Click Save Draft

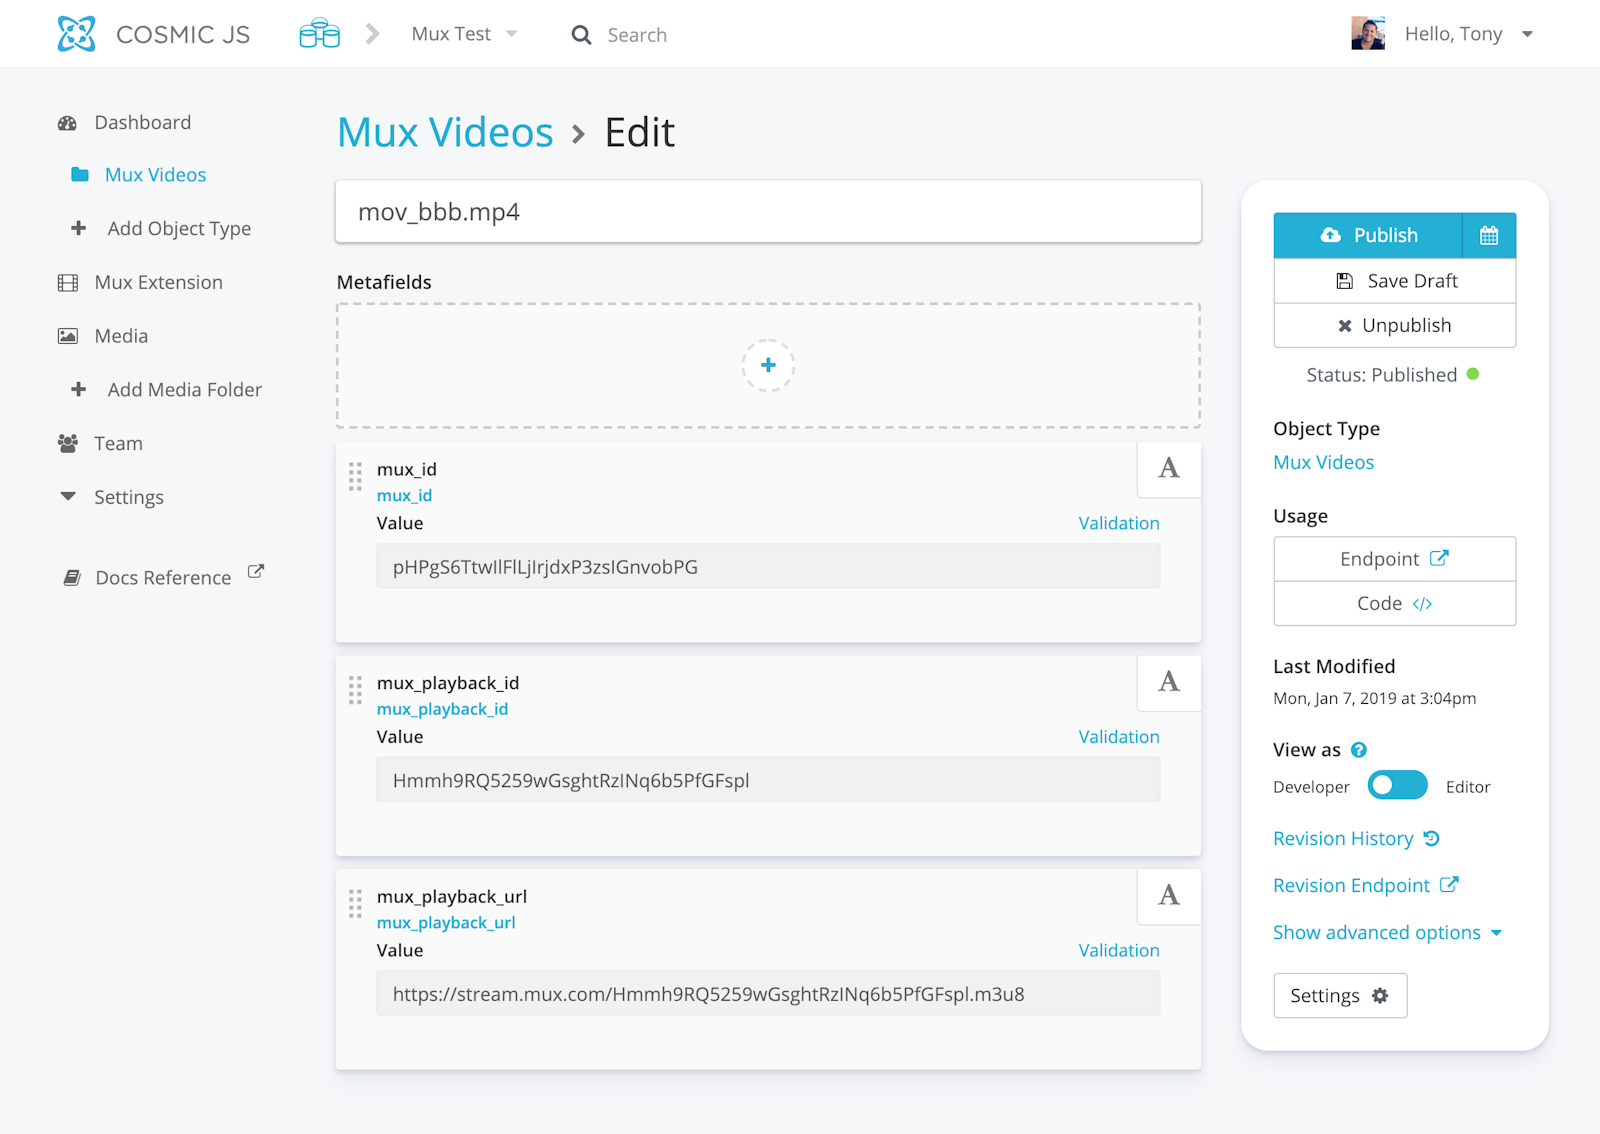[x=1394, y=281]
